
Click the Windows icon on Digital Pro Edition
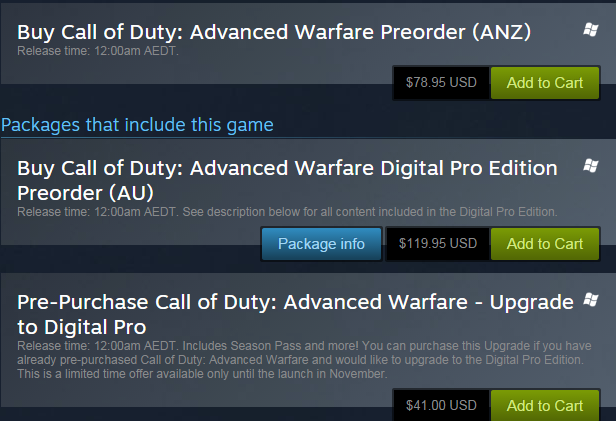[590, 164]
